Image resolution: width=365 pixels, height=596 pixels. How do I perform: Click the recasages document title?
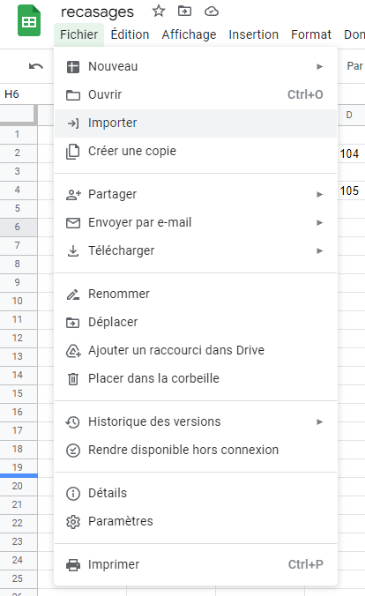(97, 12)
